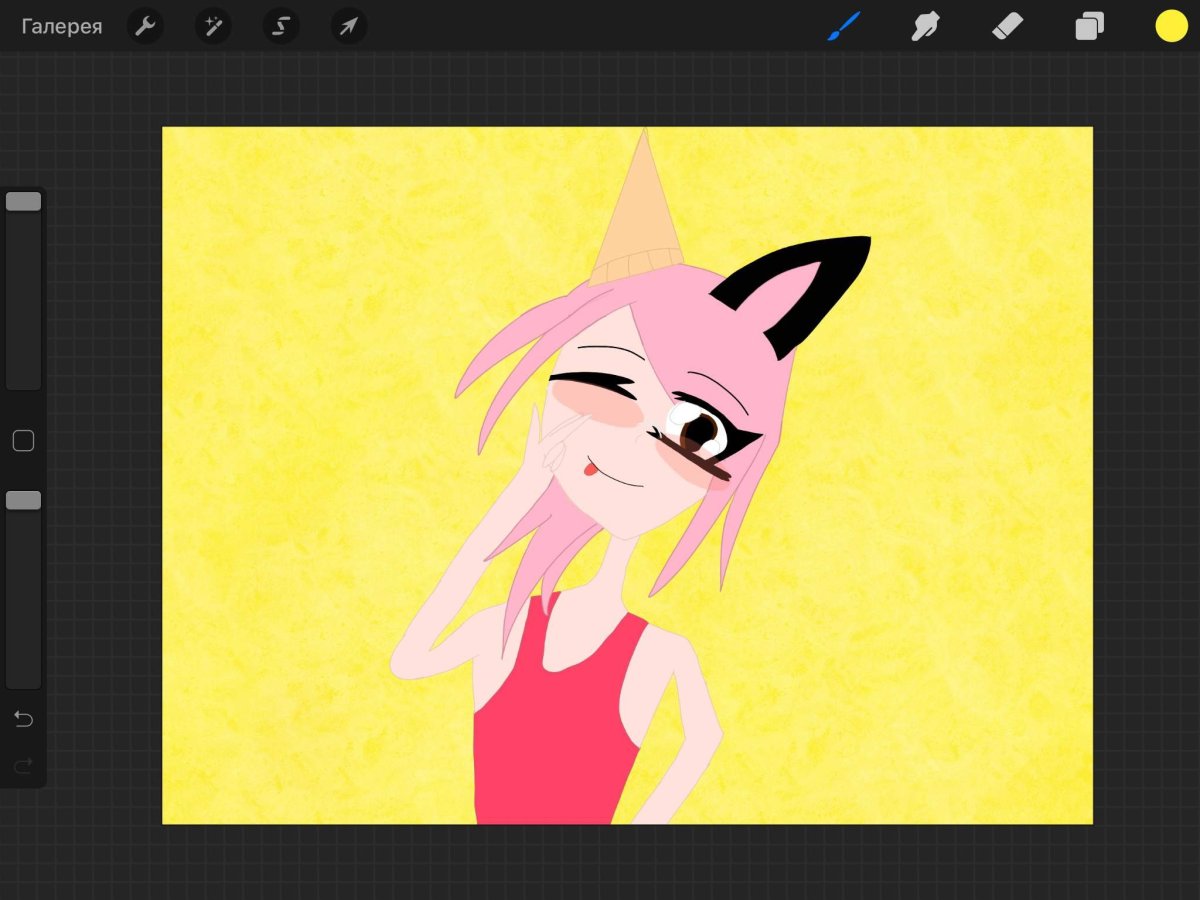Screen dimensions: 1200x900
Task: Select the Smudge finger tool
Action: coord(925,27)
